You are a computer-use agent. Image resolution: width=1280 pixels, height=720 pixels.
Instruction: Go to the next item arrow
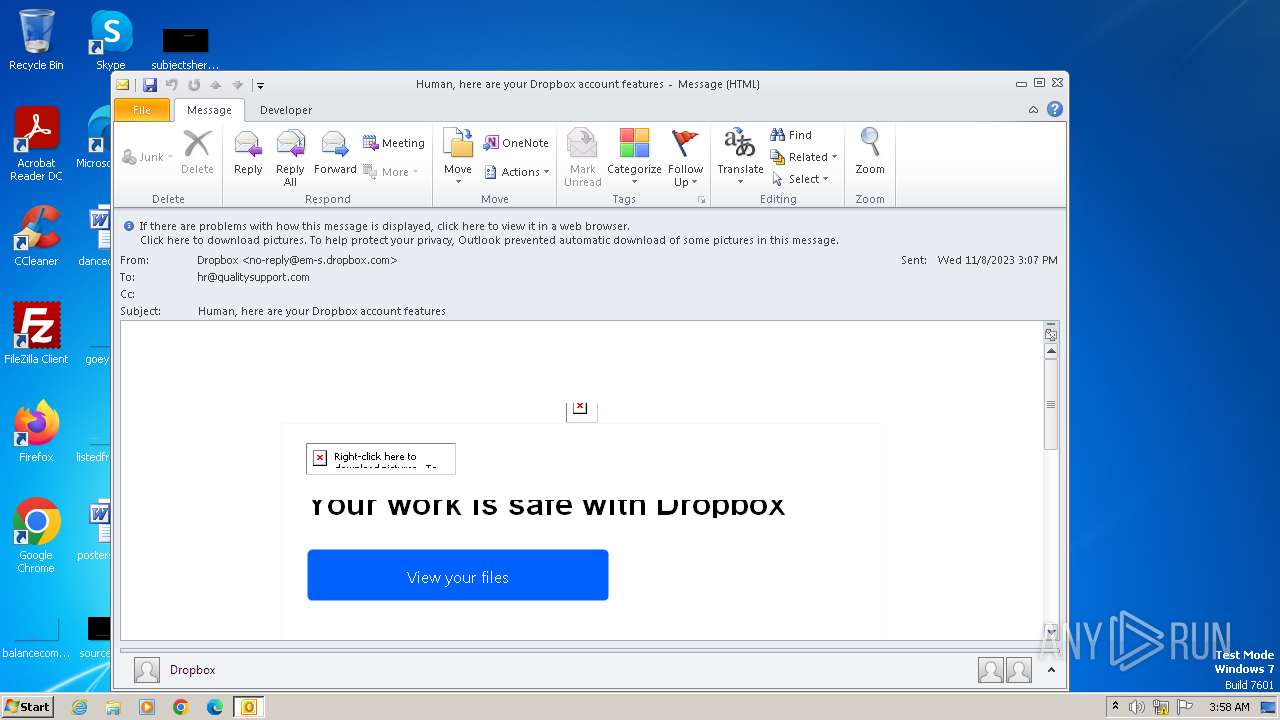pos(237,85)
